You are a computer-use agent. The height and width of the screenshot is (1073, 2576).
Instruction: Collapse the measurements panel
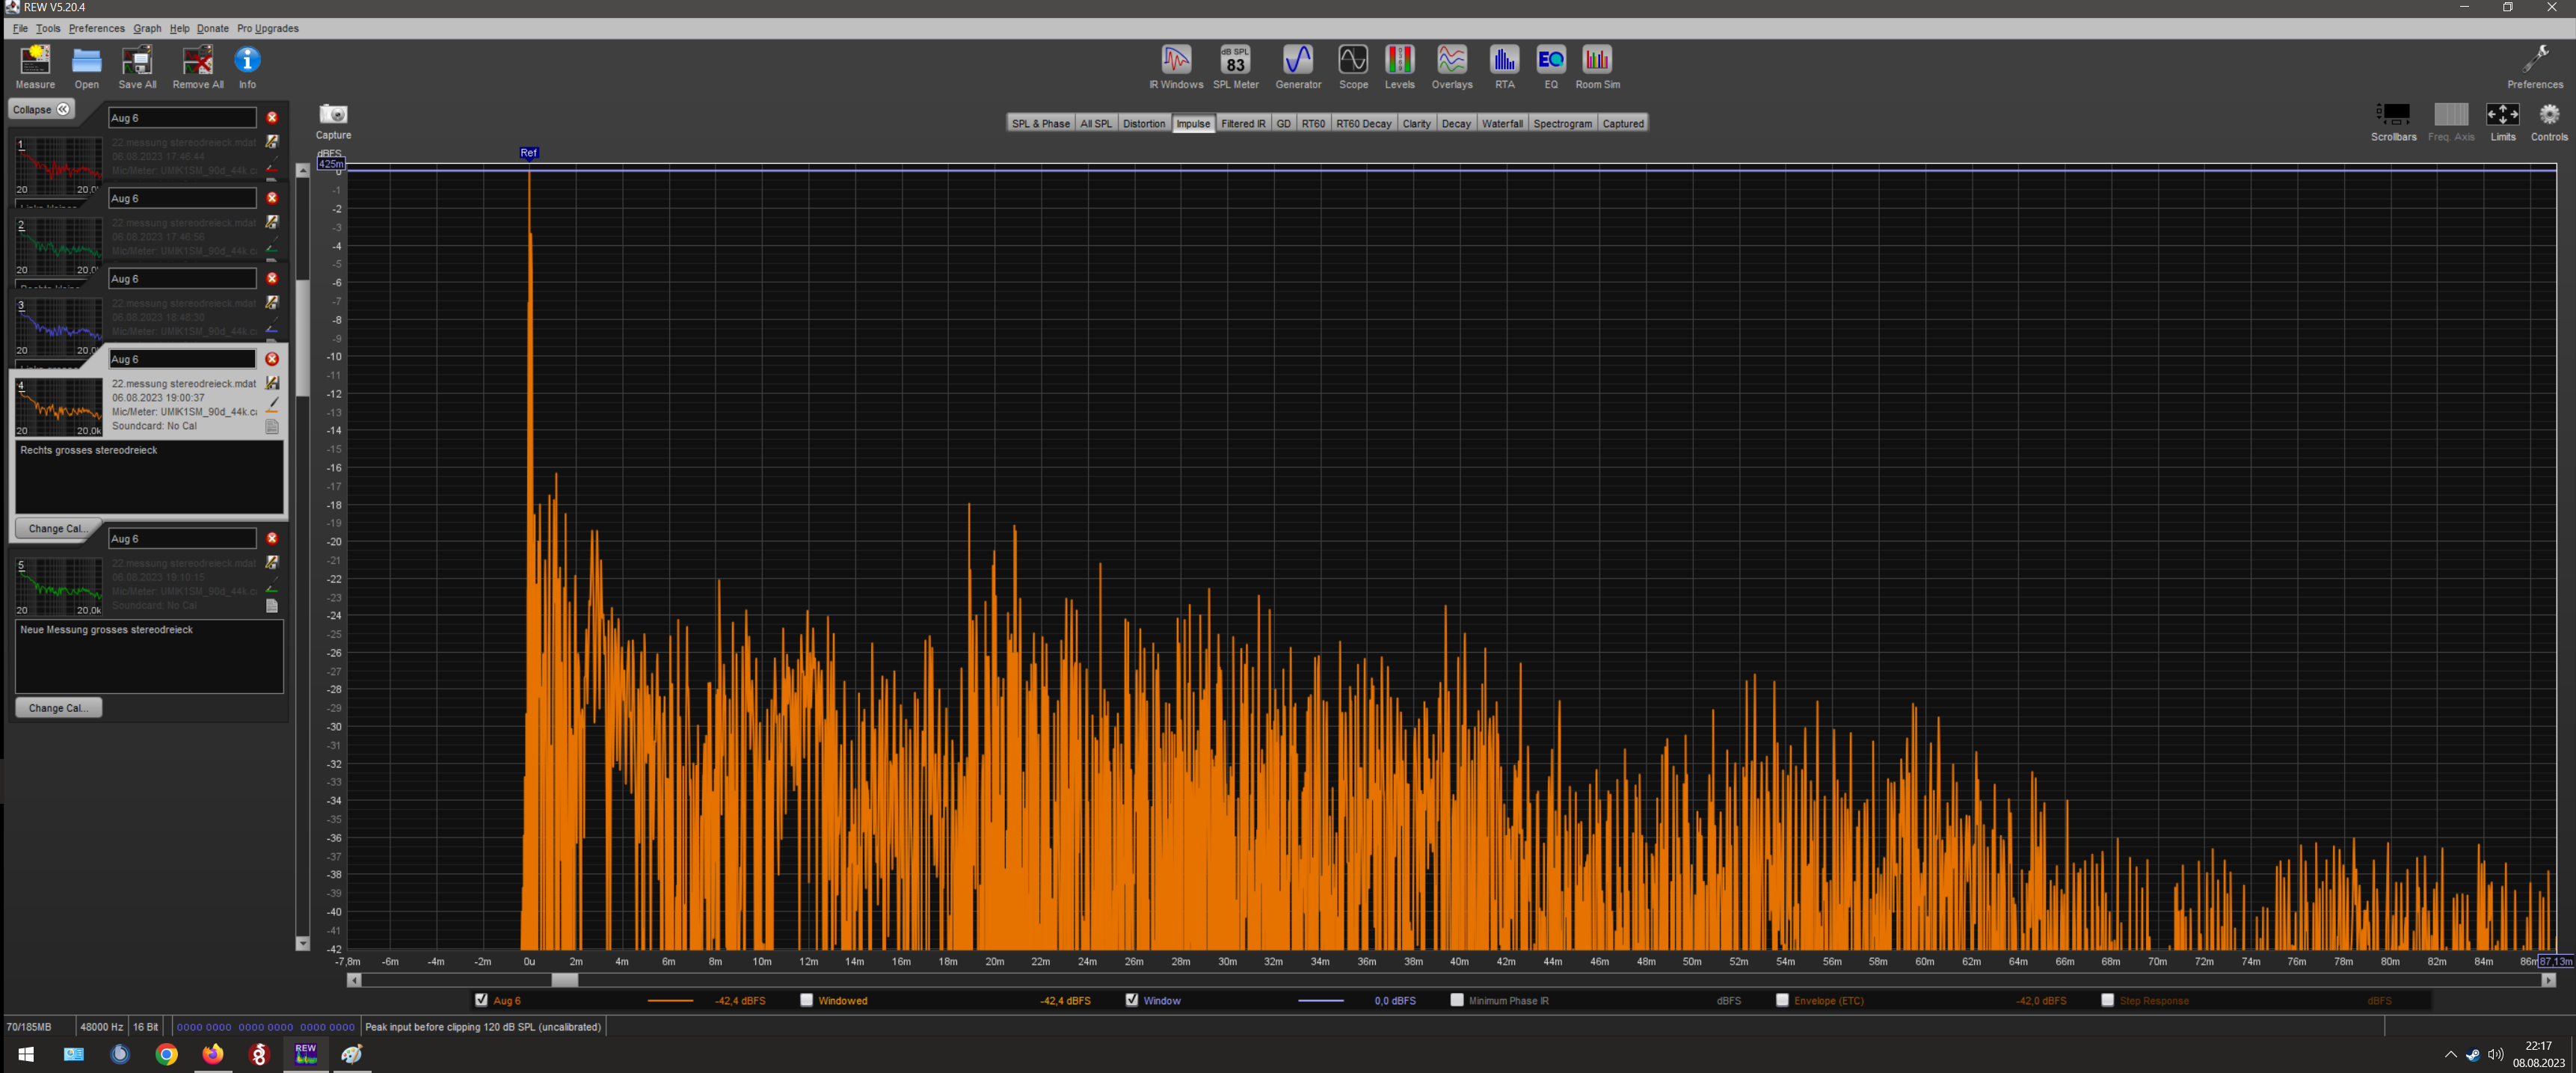point(41,109)
